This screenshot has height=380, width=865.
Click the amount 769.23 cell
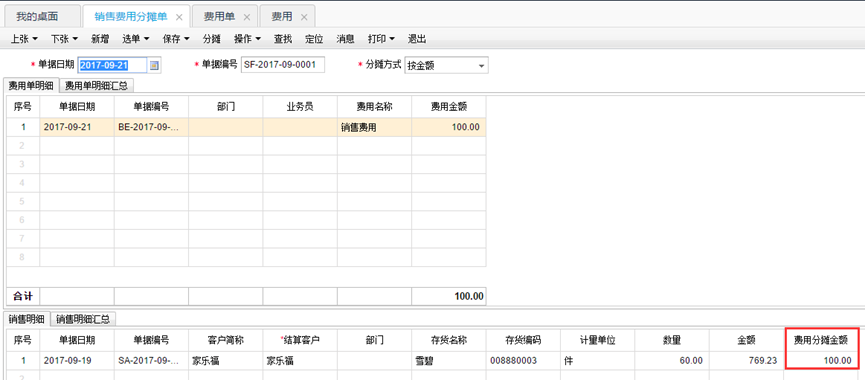(x=747, y=361)
